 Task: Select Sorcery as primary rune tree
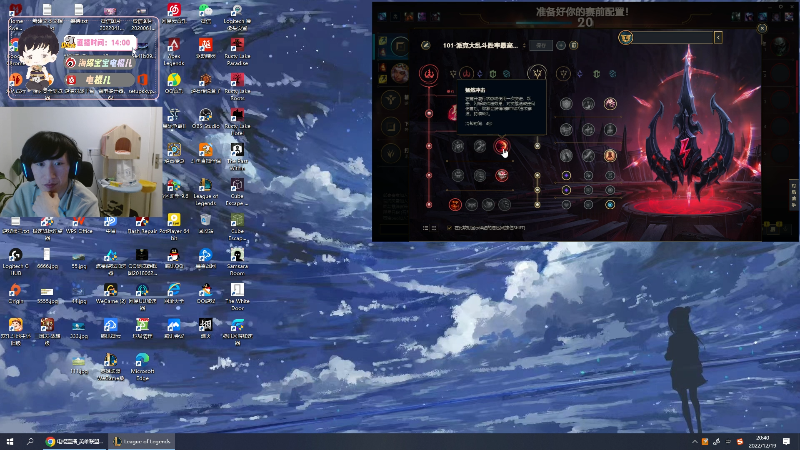pos(480,74)
